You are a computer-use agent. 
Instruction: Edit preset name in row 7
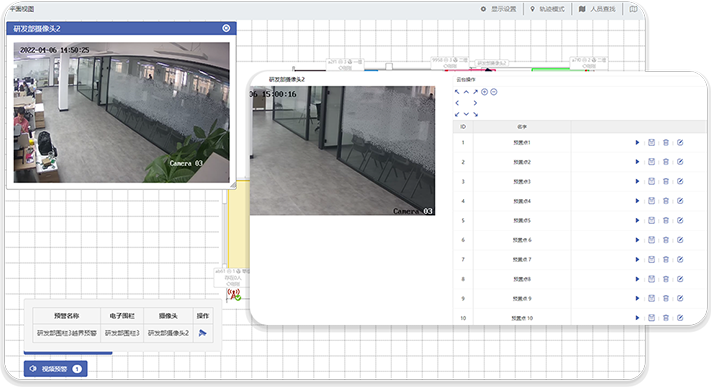point(680,260)
